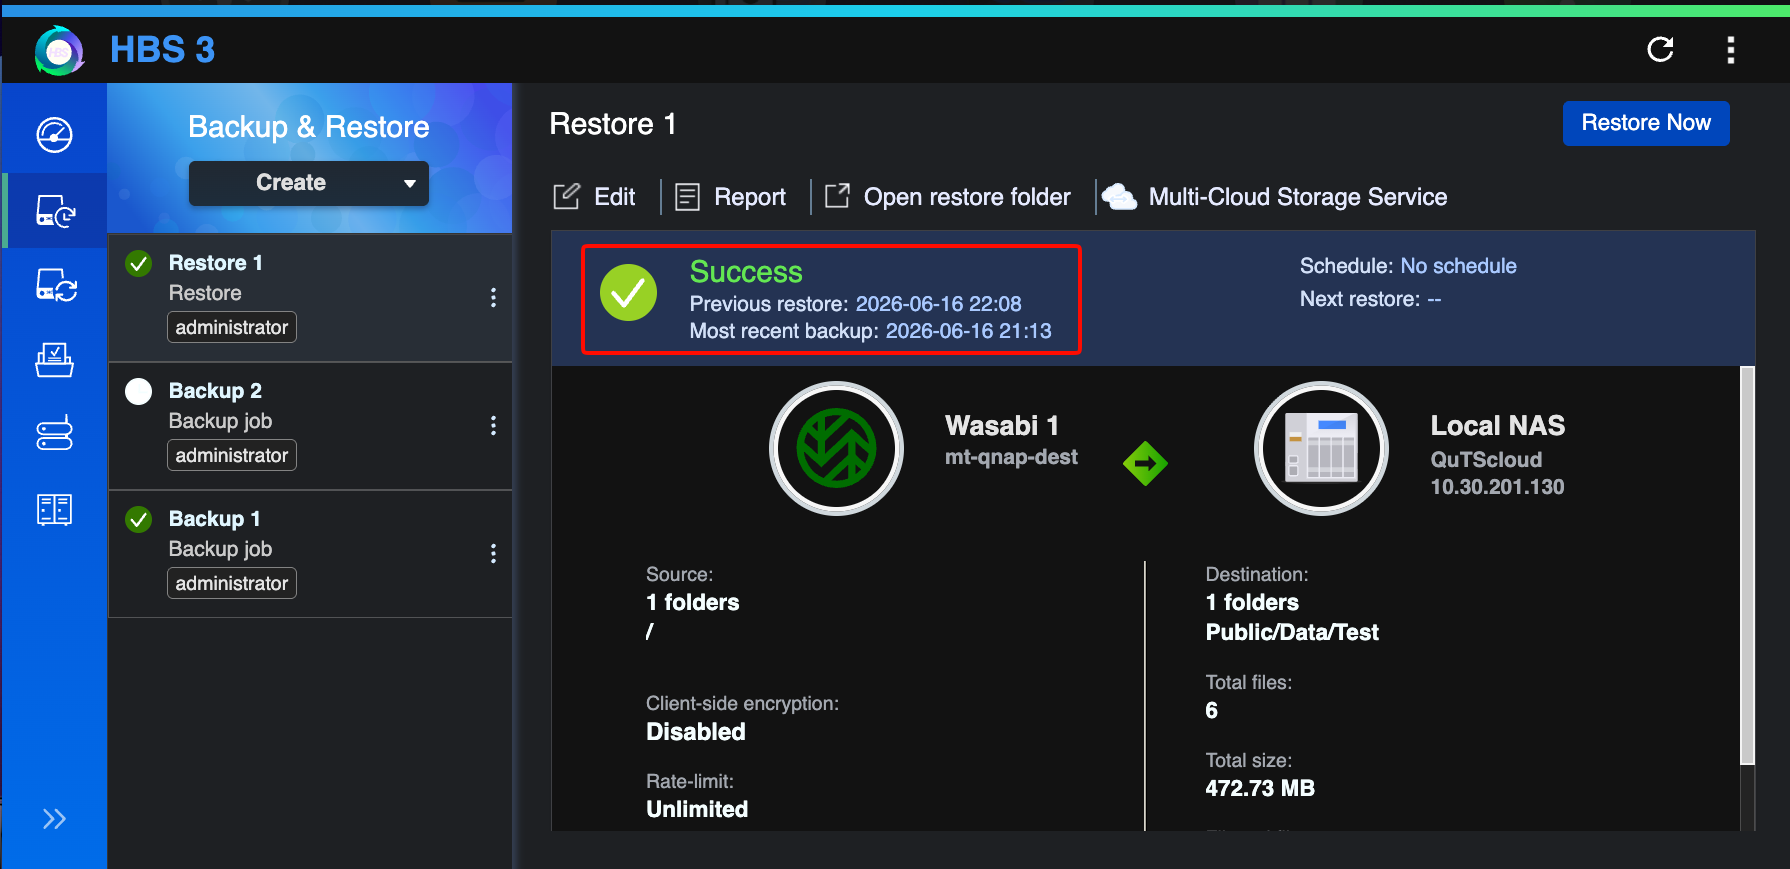Click the previous restore date 2026-06-16 22:08
Viewport: 1790px width, 869px height.
(x=938, y=304)
